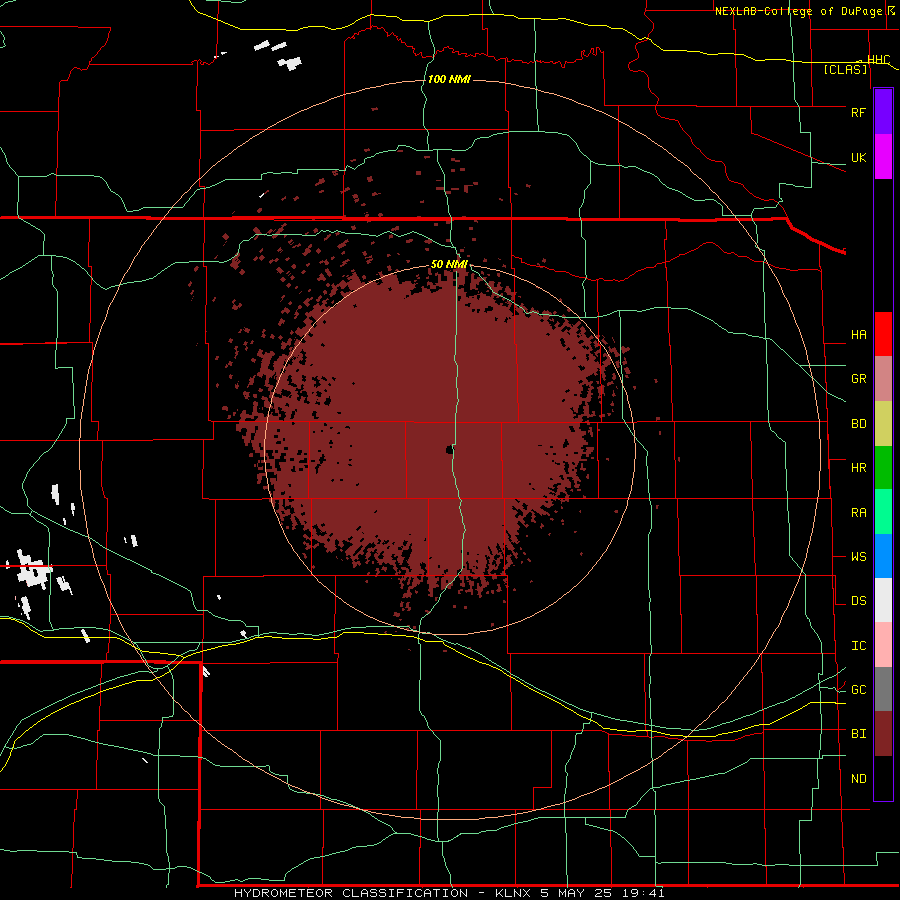The width and height of the screenshot is (900, 900).
Task: Click the BD legend label
Action: coord(858,424)
